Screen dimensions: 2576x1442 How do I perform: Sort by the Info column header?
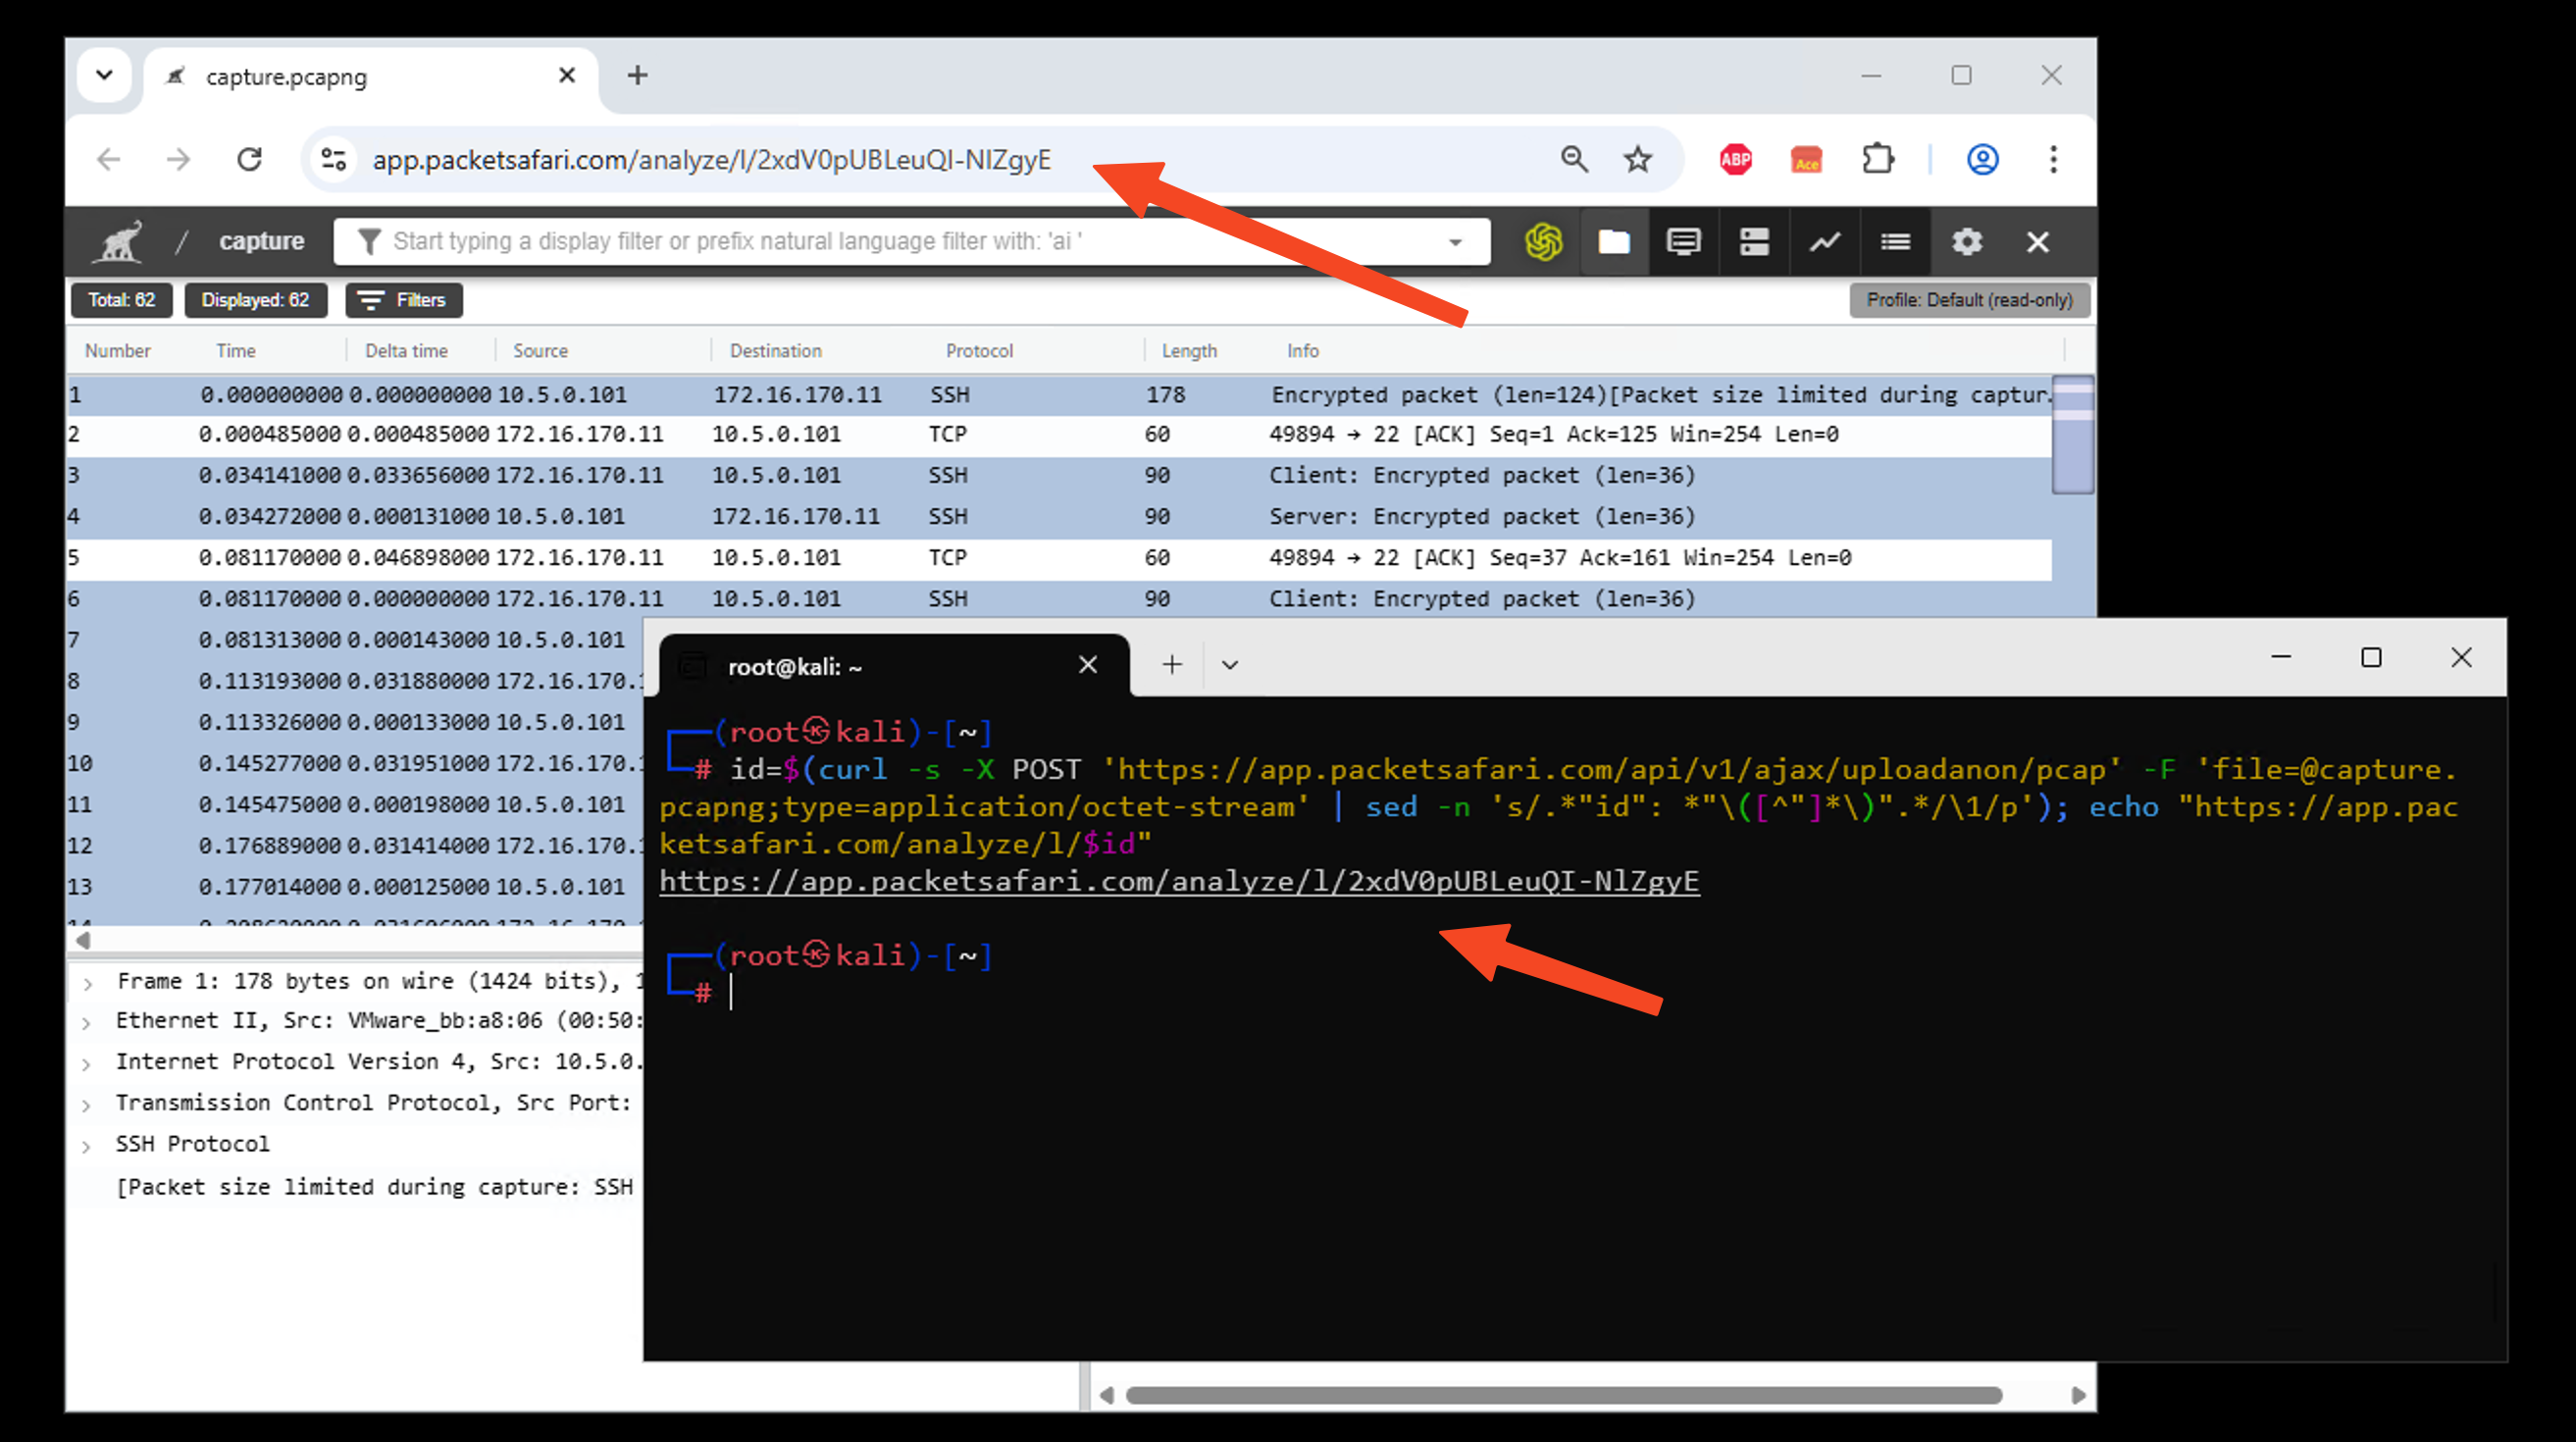(x=1302, y=351)
